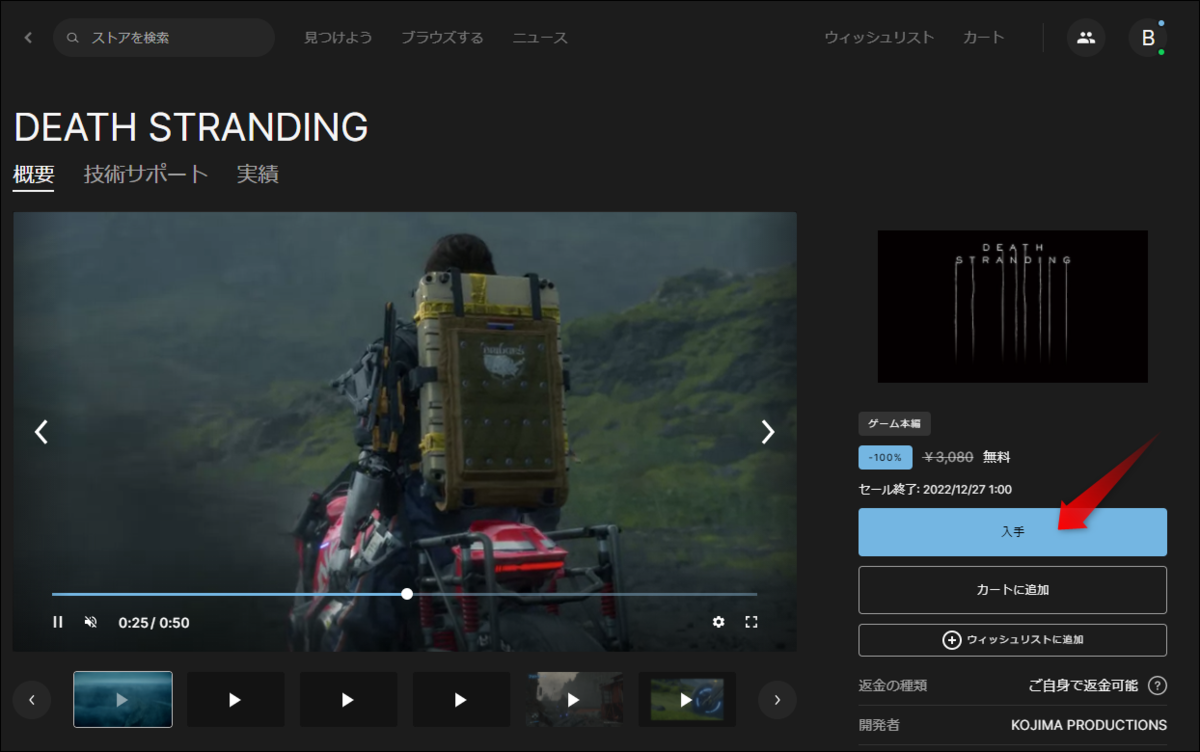Image resolution: width=1200 pixels, height=752 pixels.
Task: Click the DEATH STRANDING page title
Action: (191, 127)
